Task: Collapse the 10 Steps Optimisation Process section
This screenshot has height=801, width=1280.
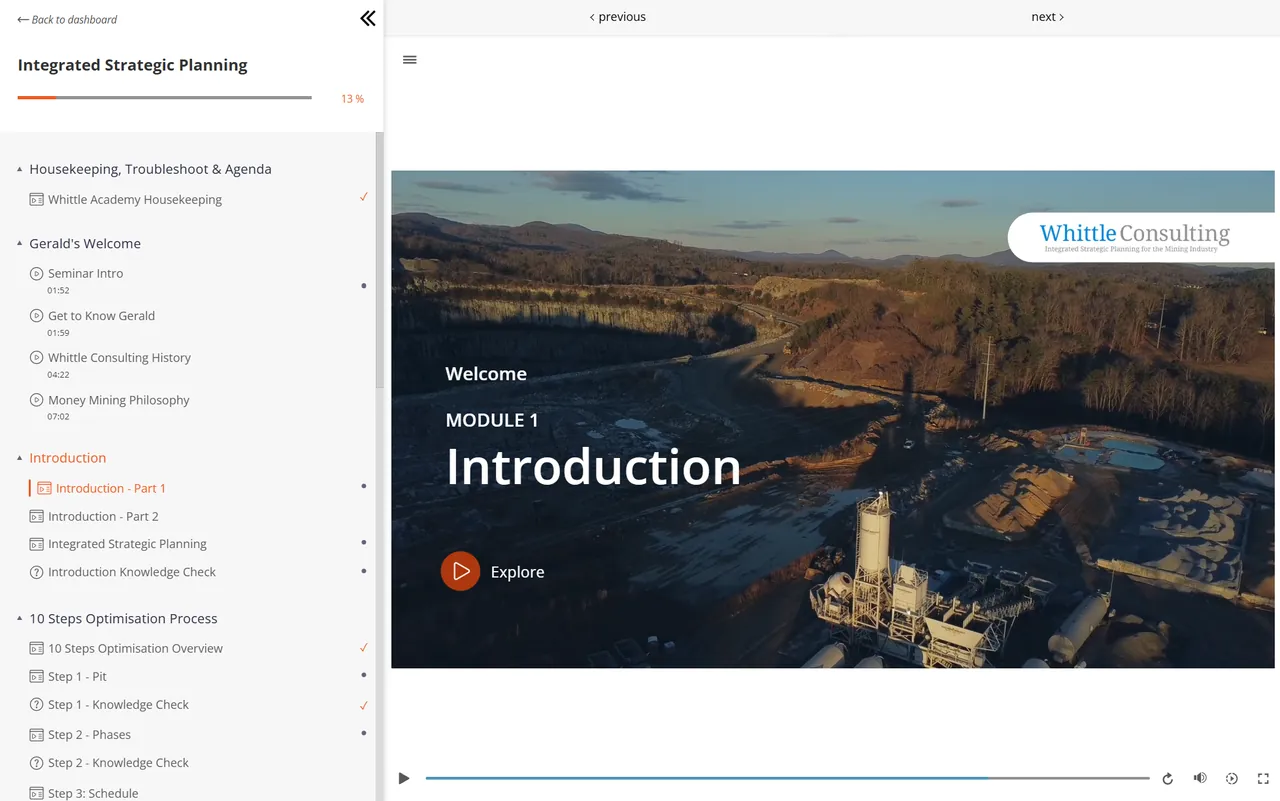Action: pos(20,618)
